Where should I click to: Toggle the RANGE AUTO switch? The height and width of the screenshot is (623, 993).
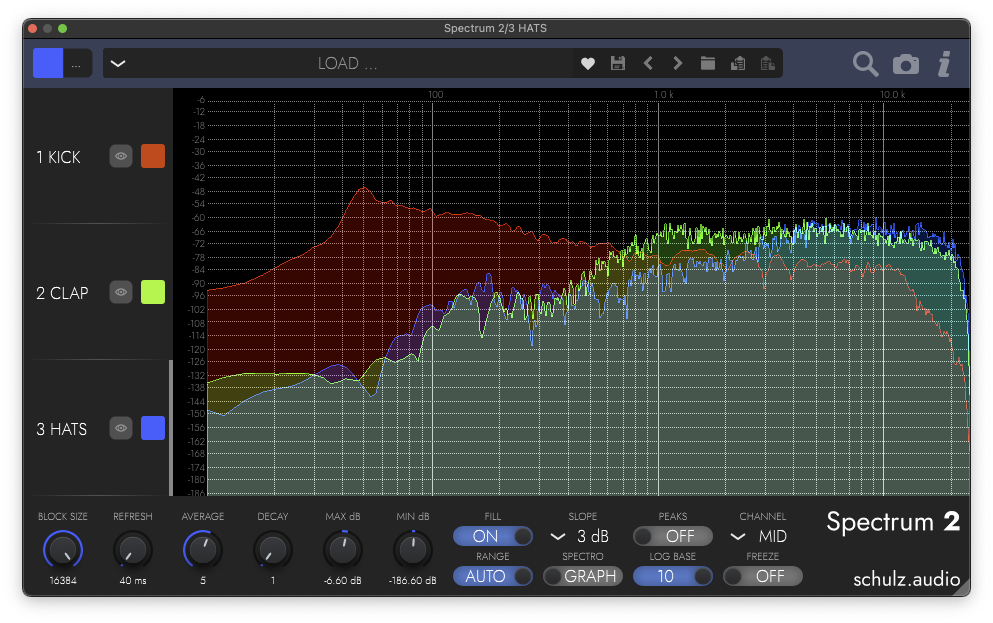(x=493, y=576)
